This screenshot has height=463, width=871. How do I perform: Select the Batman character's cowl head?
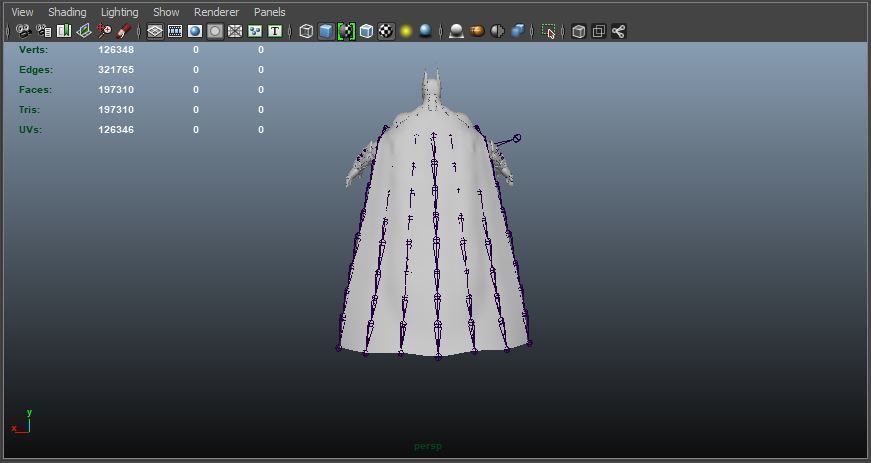coord(432,88)
